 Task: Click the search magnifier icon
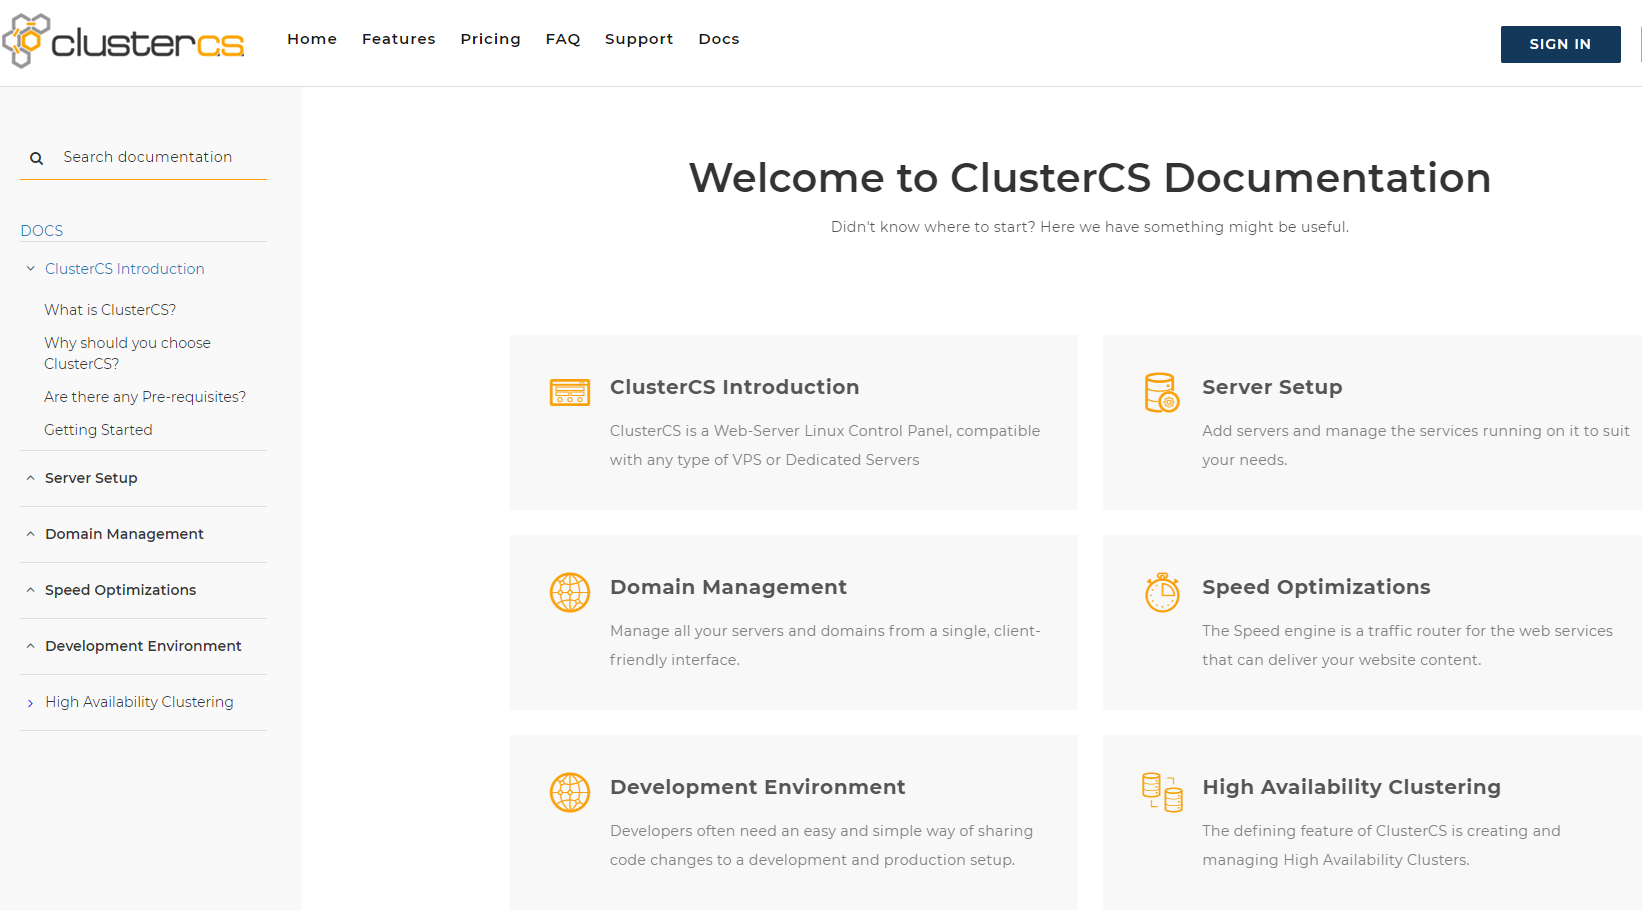coord(36,158)
